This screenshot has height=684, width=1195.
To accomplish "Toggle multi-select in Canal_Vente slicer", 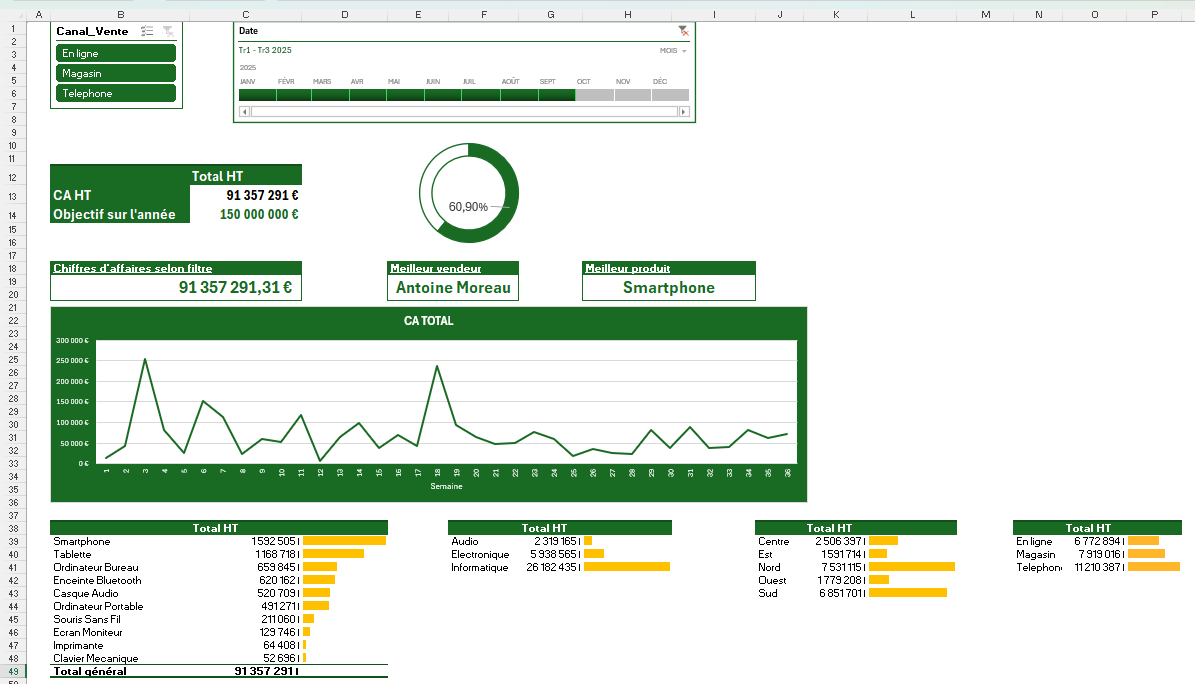I will coord(147,32).
